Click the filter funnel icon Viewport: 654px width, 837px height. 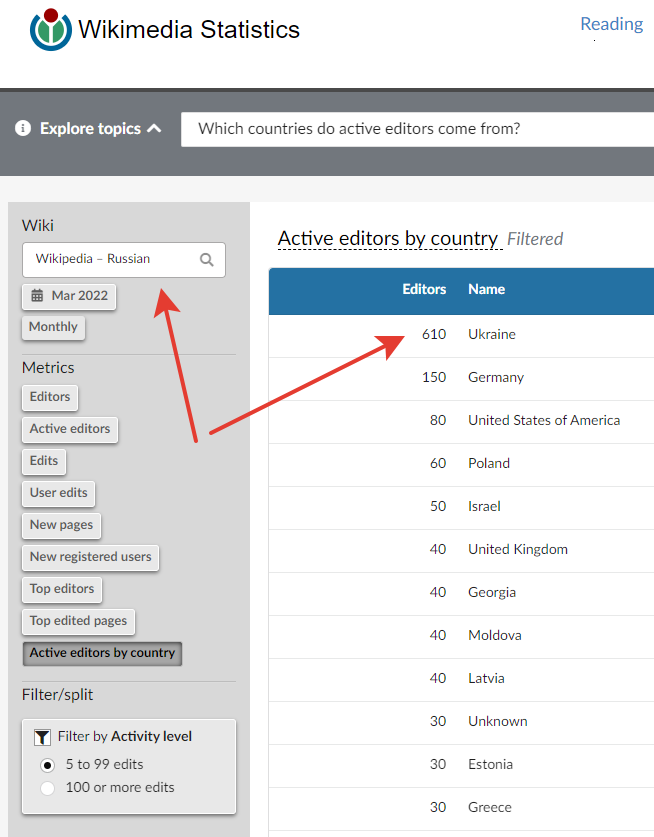[x=42, y=737]
